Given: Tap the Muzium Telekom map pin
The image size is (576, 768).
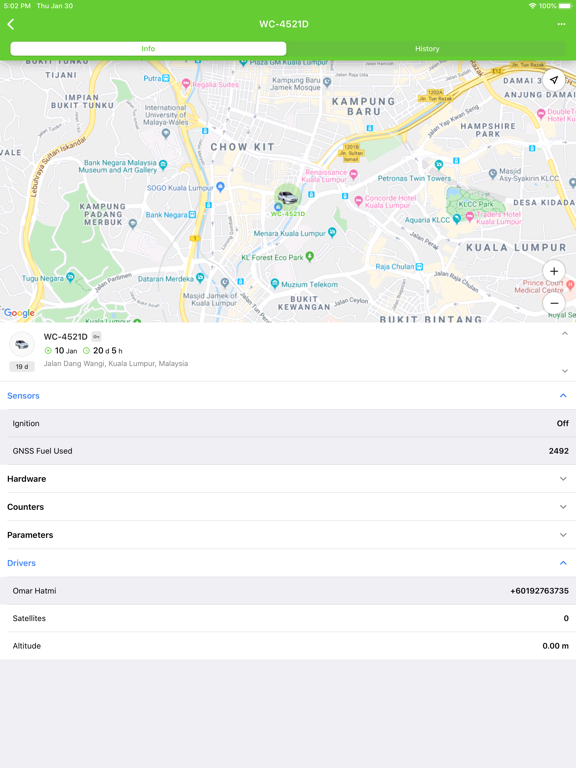Looking at the screenshot, I should coord(274,283).
